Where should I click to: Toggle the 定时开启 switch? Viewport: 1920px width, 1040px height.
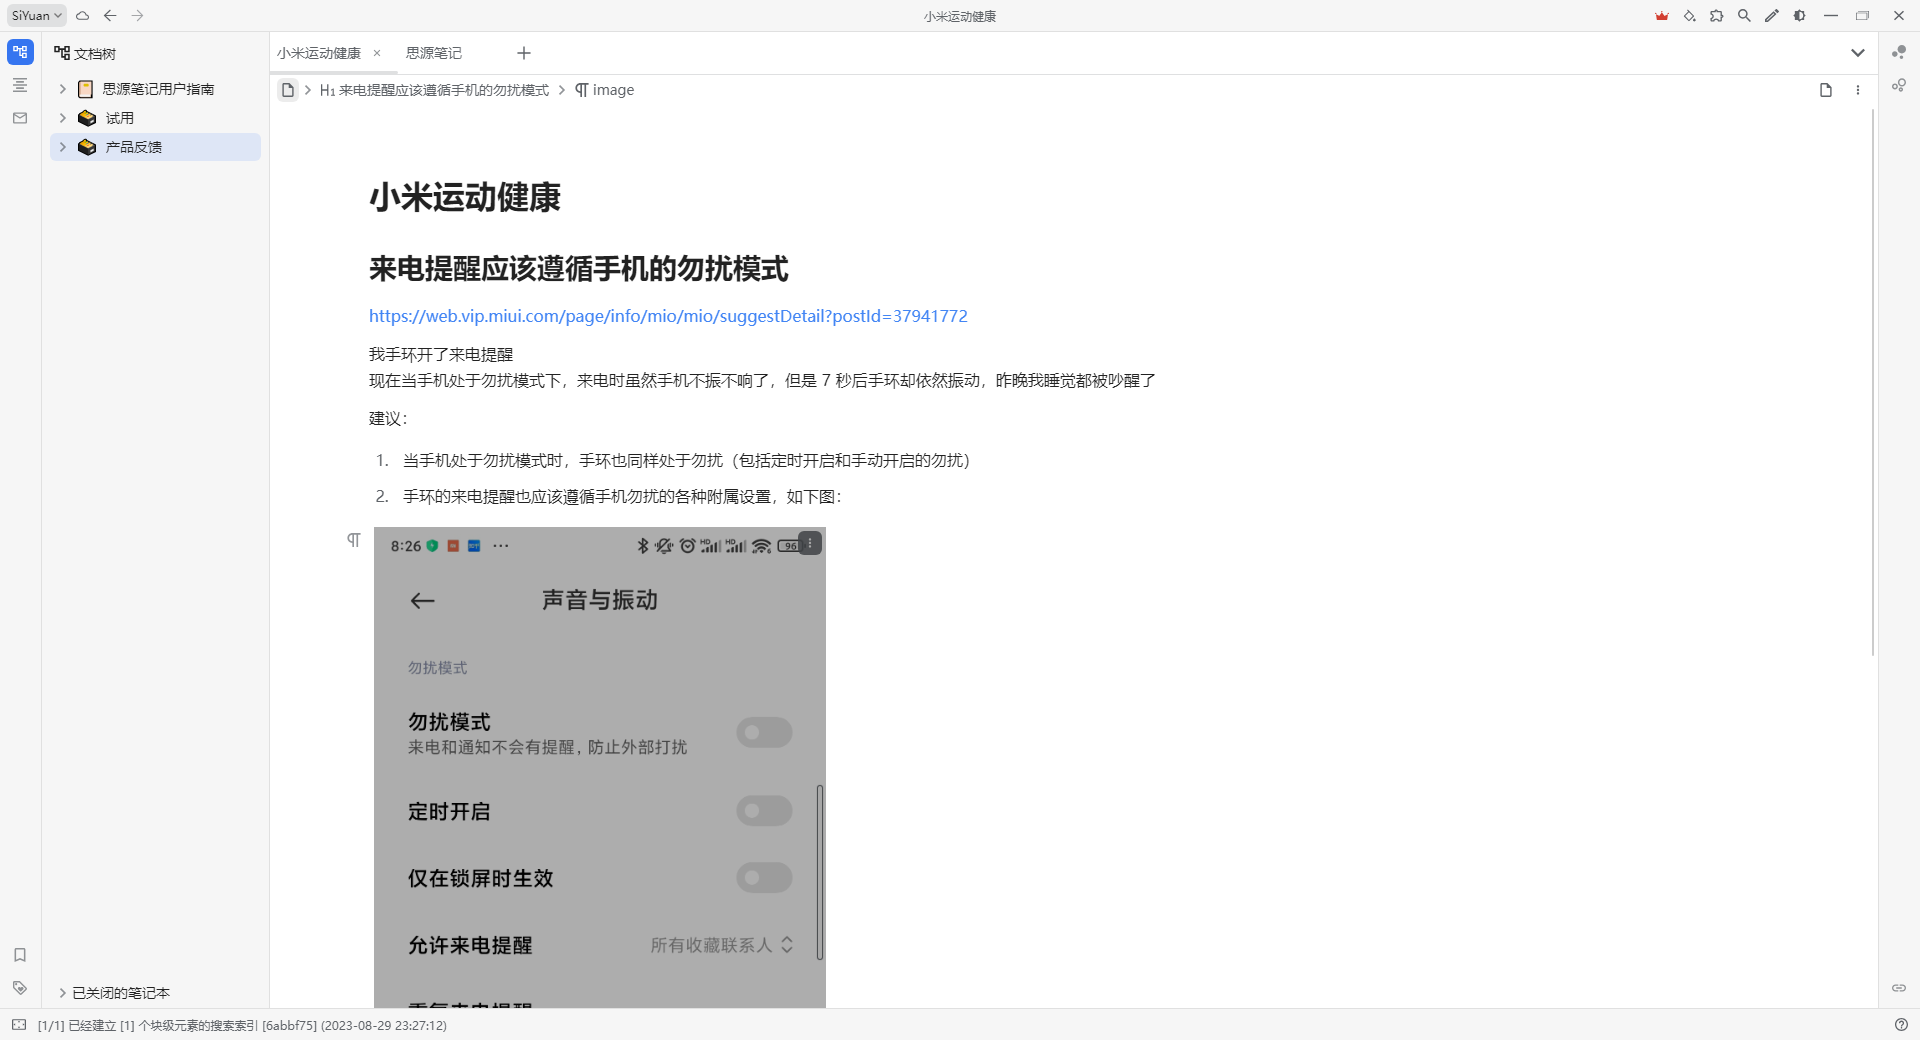(x=764, y=811)
